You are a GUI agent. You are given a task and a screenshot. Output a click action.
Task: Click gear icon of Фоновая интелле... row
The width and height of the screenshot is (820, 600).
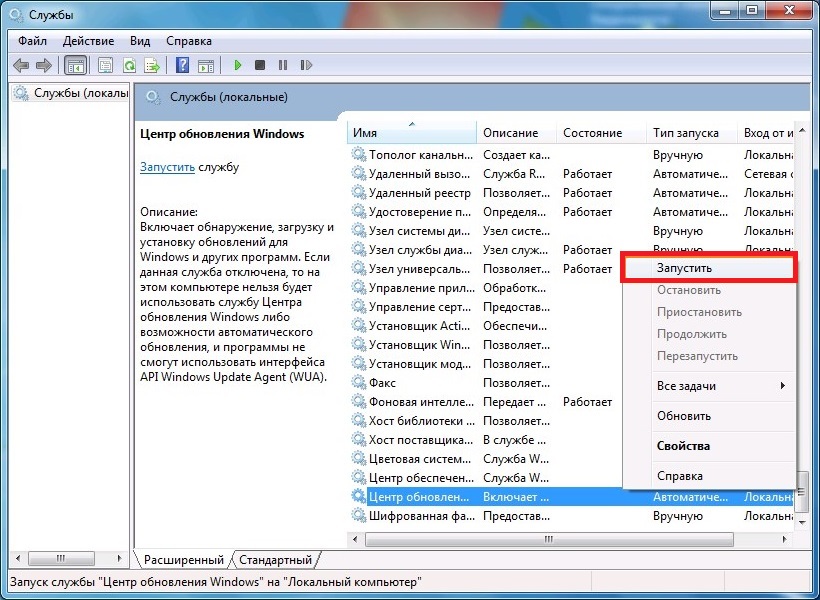[359, 402]
